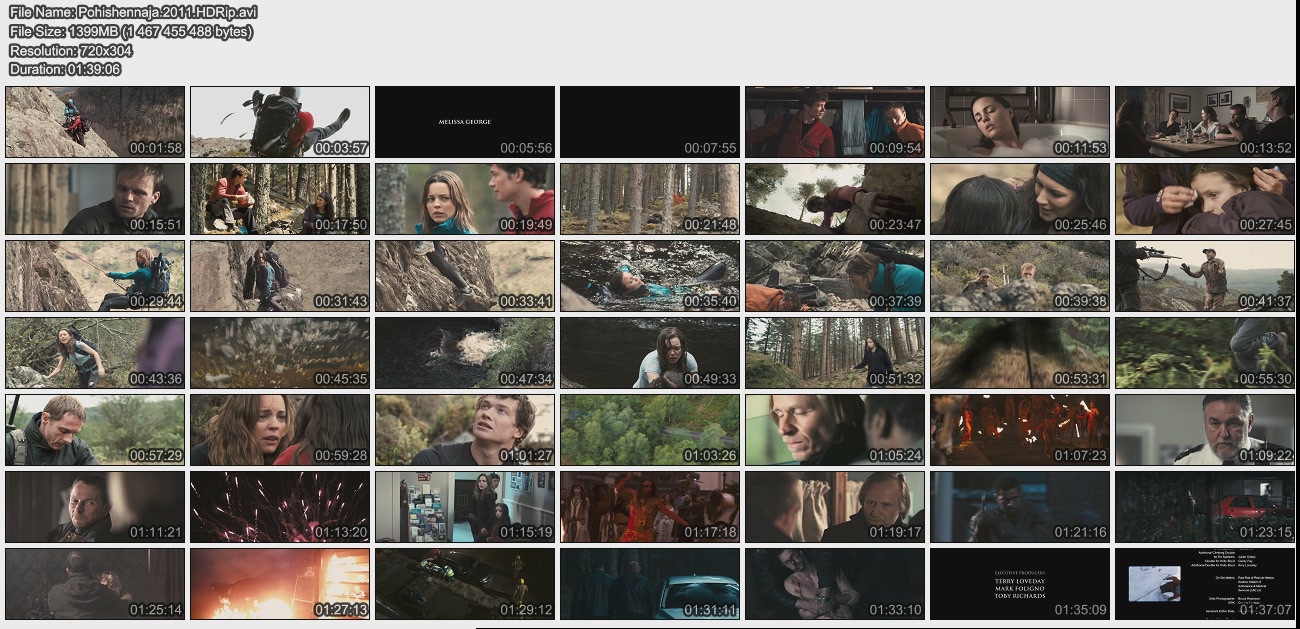Open the thumbnail timestamped 00:49:33

click(x=650, y=353)
